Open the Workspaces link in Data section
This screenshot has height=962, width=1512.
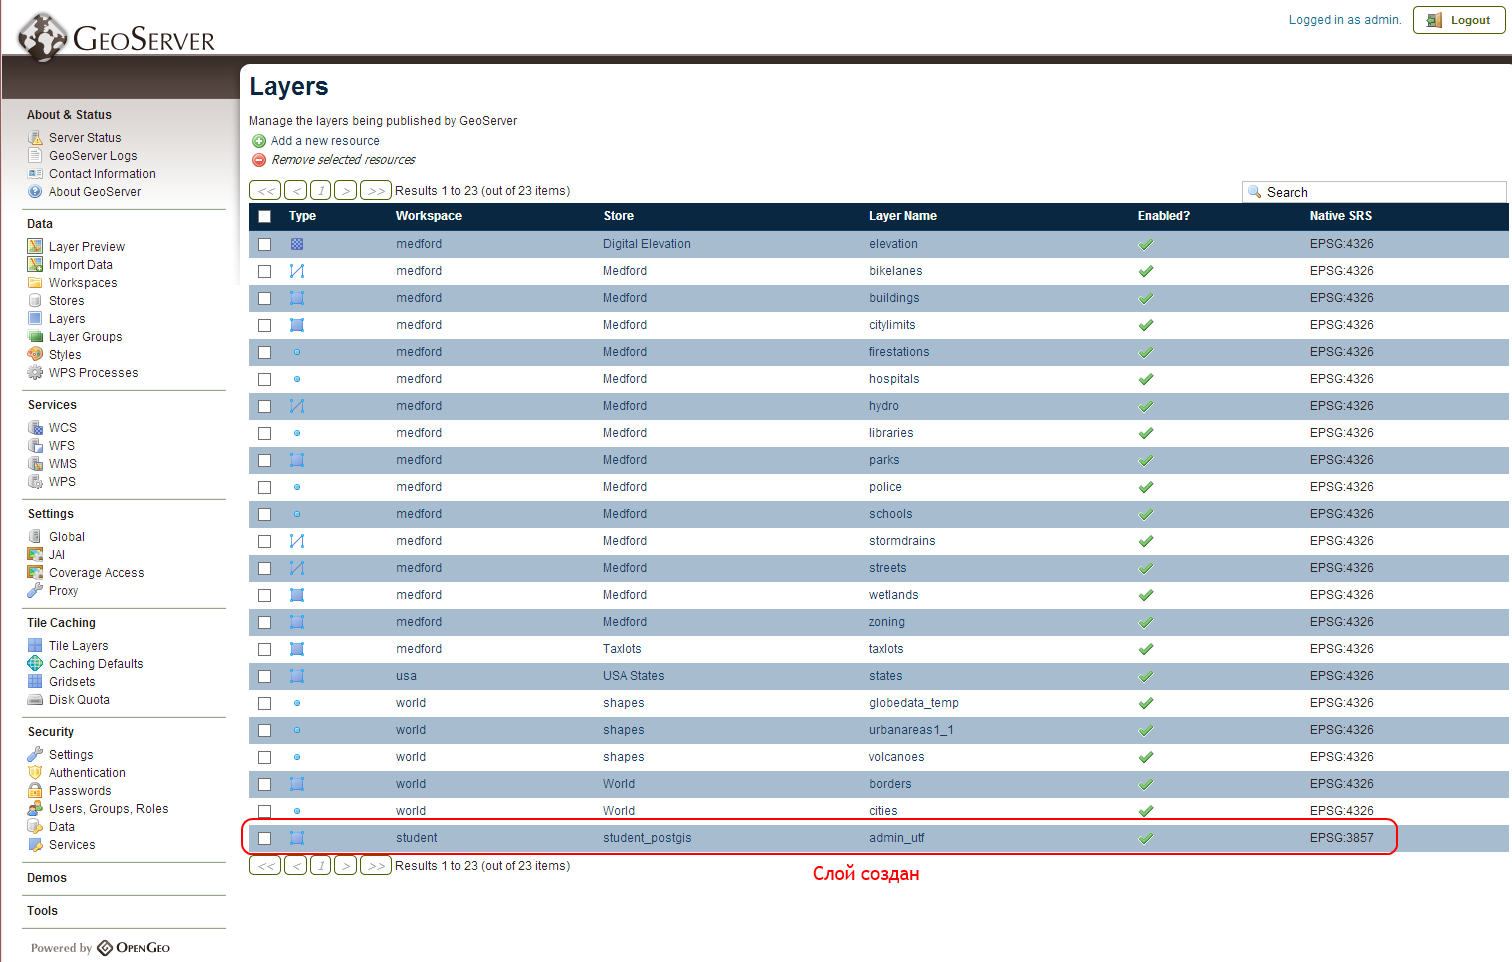83,282
